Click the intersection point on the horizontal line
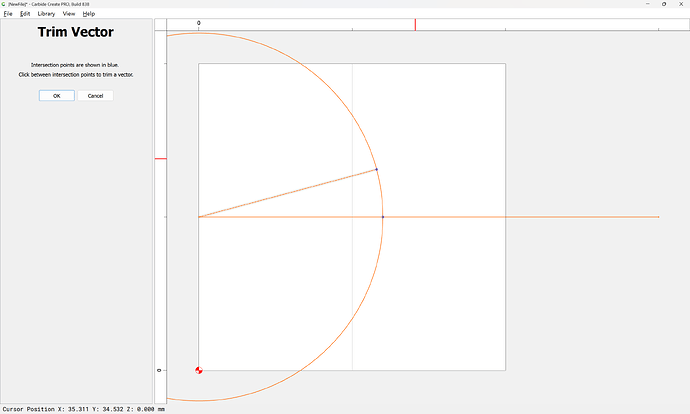 click(382, 216)
